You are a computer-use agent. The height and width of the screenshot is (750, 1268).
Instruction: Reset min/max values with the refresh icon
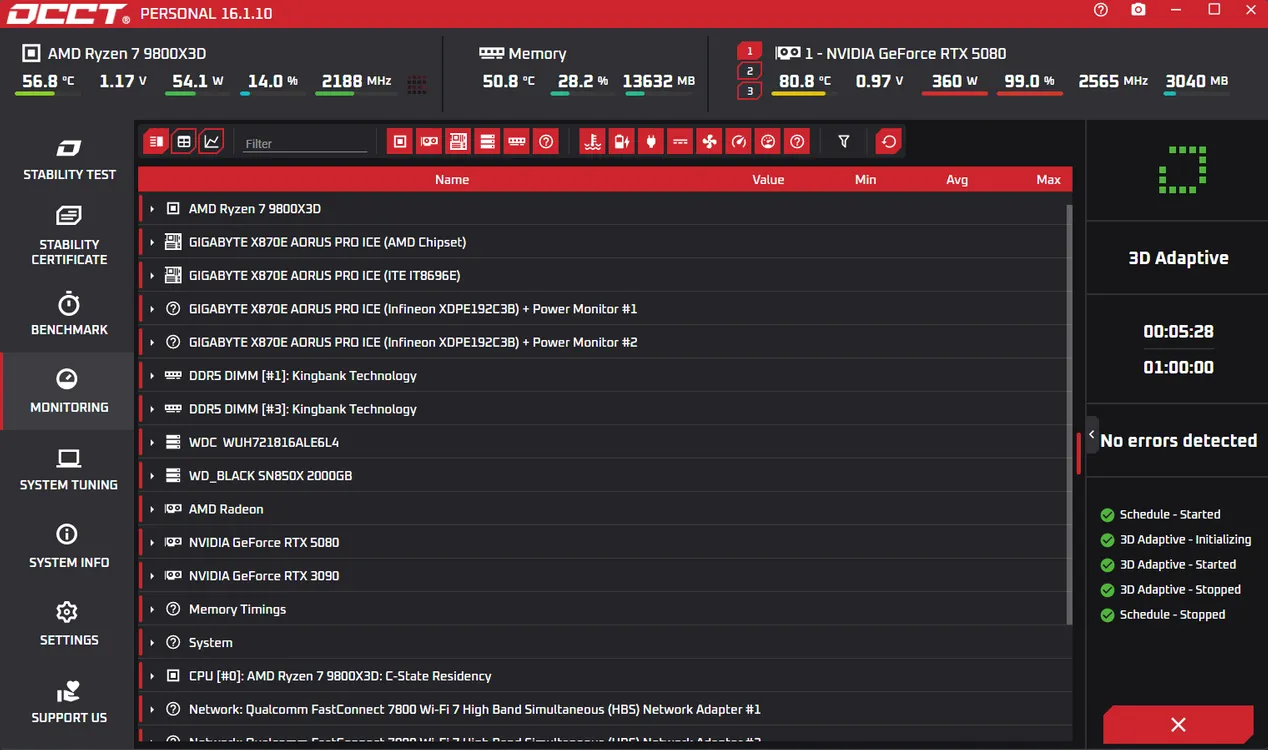pyautogui.click(x=888, y=142)
